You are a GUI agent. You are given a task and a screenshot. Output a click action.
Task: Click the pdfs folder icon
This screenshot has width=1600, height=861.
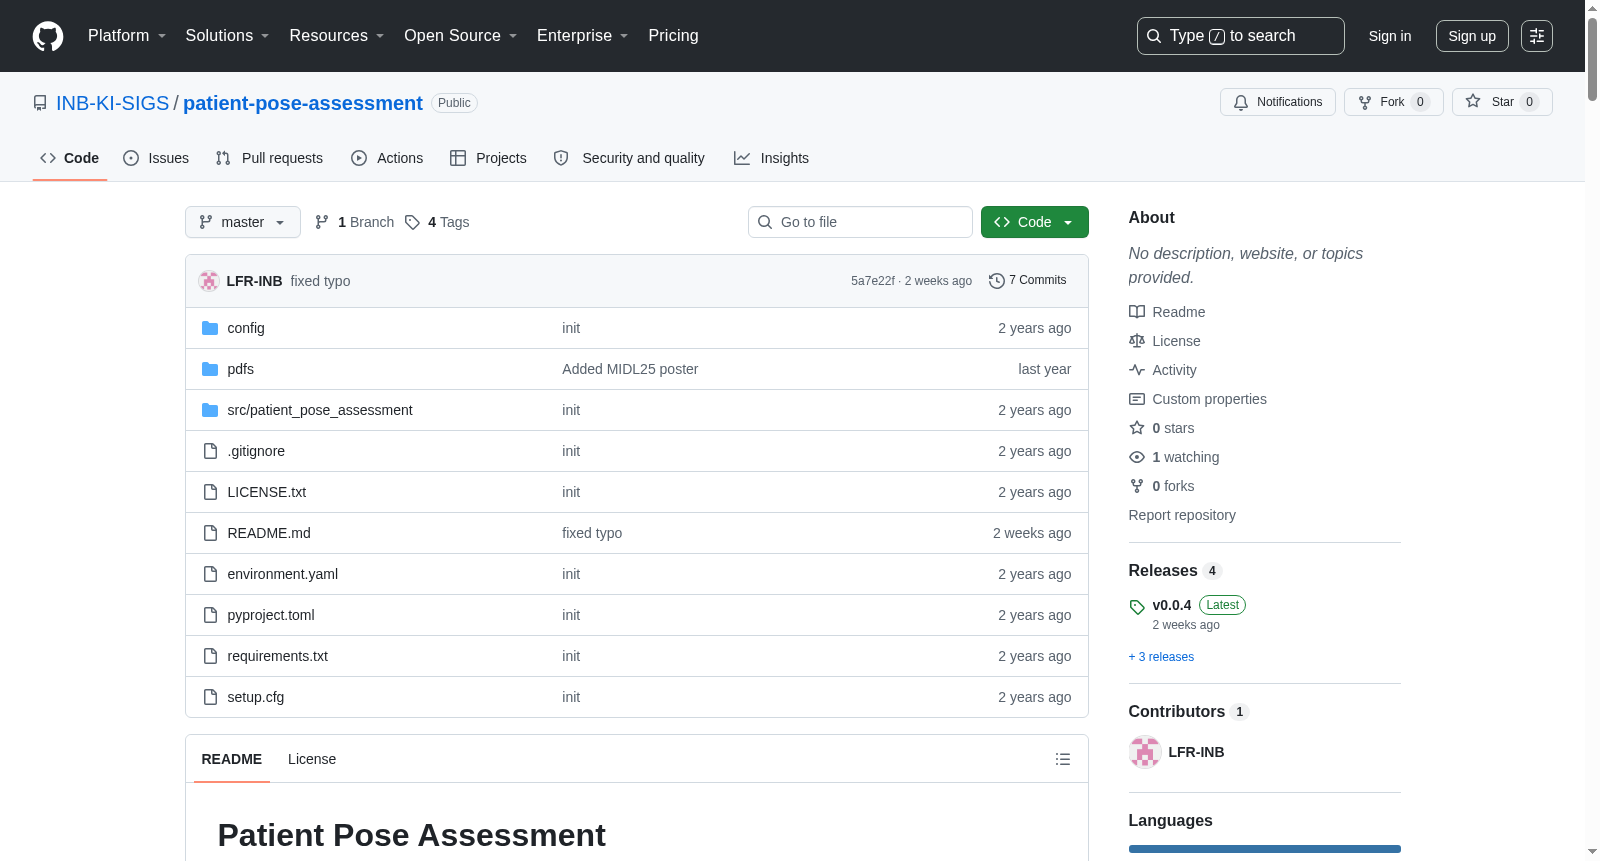(x=210, y=369)
